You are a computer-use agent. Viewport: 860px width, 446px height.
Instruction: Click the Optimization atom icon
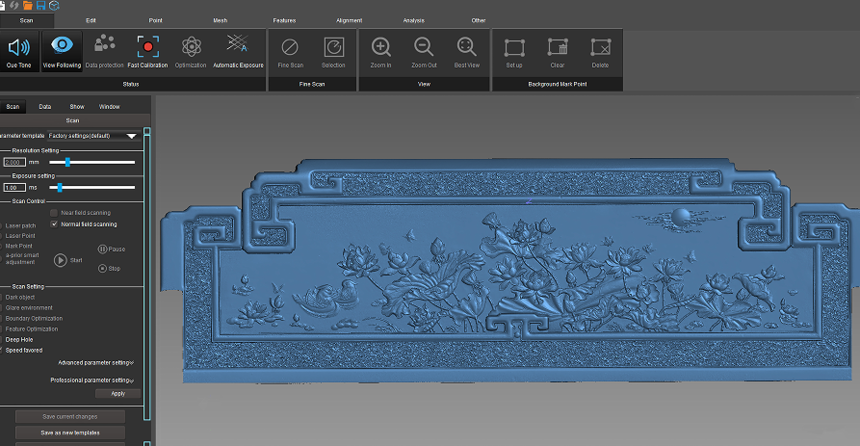click(x=191, y=47)
